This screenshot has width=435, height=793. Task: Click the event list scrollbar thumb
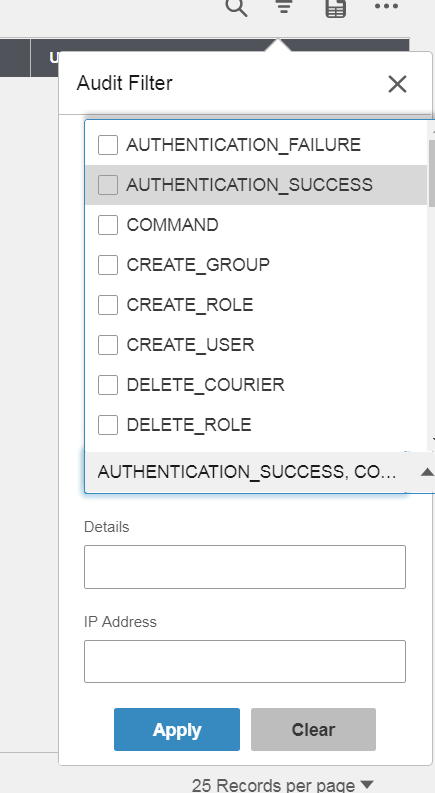point(431,173)
